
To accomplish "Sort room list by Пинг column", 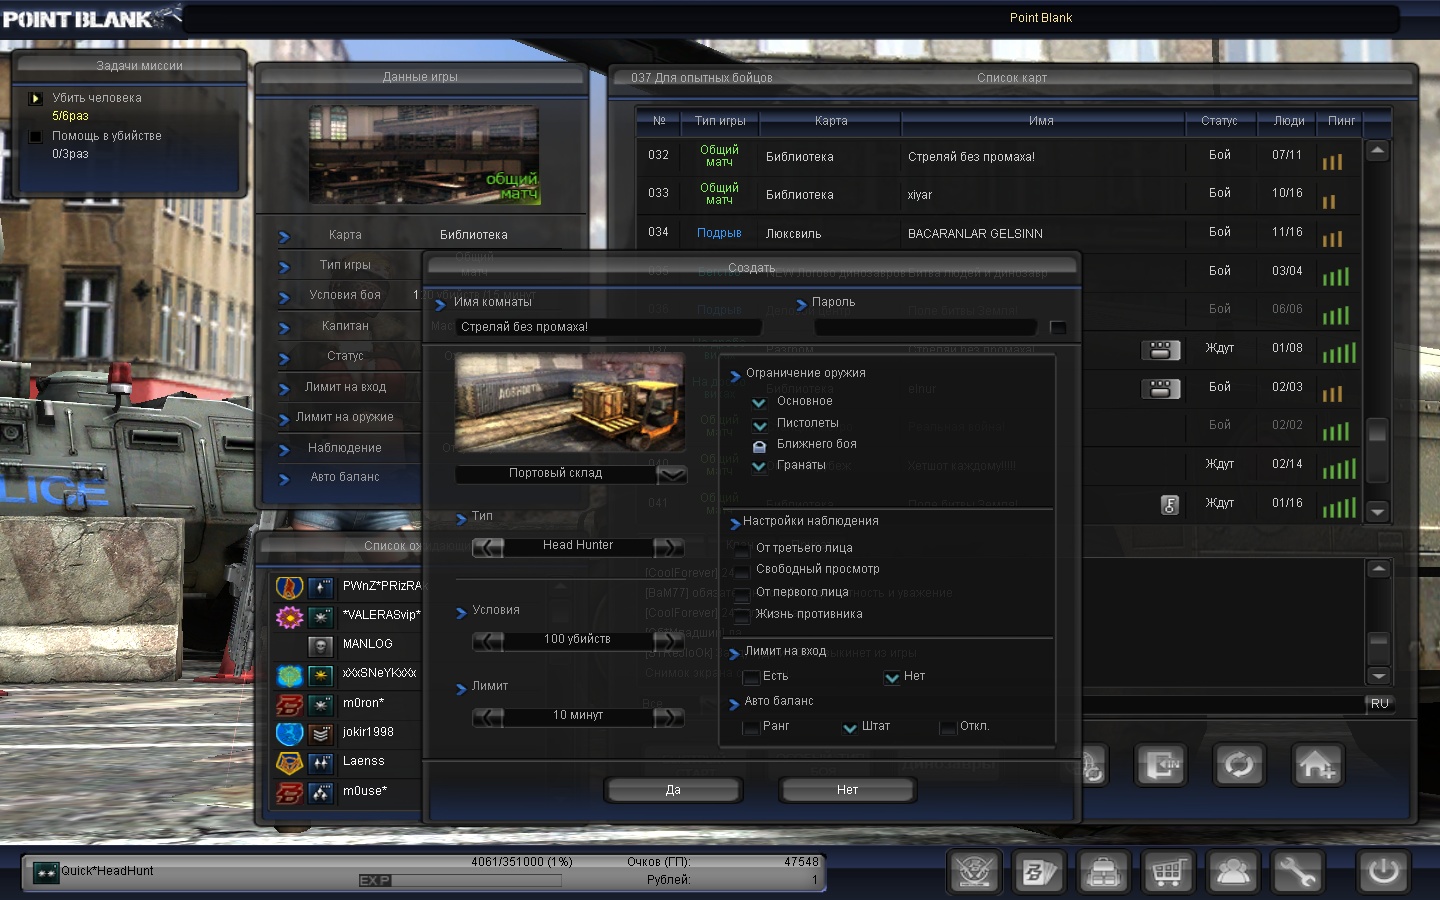I will (1341, 121).
